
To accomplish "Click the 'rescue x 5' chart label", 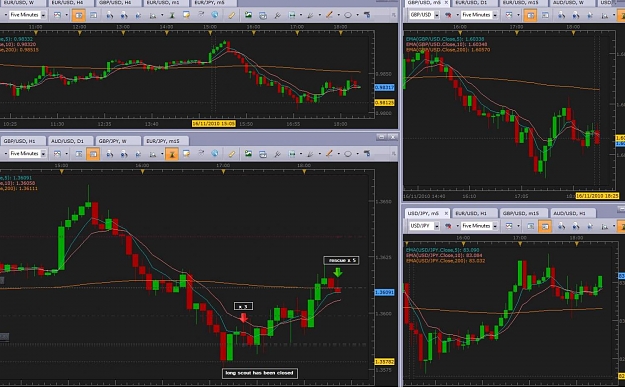I will click(341, 260).
